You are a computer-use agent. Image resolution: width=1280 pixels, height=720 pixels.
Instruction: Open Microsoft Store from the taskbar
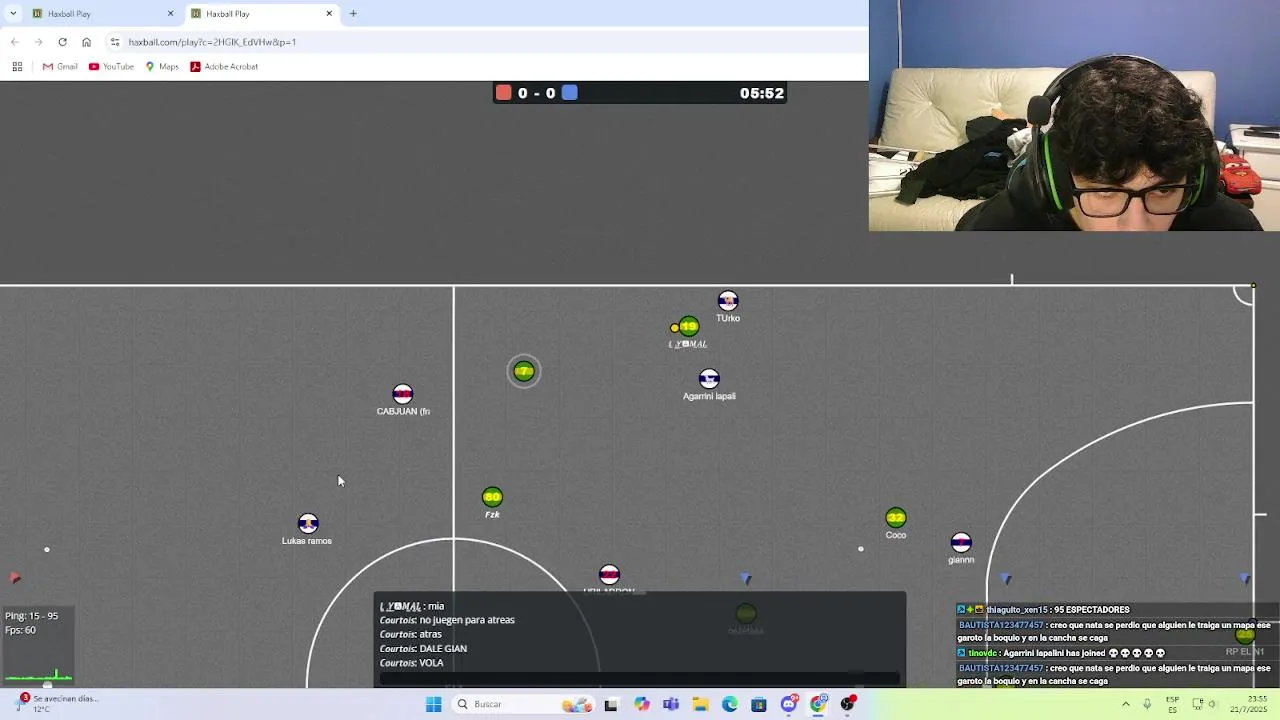[x=759, y=704]
